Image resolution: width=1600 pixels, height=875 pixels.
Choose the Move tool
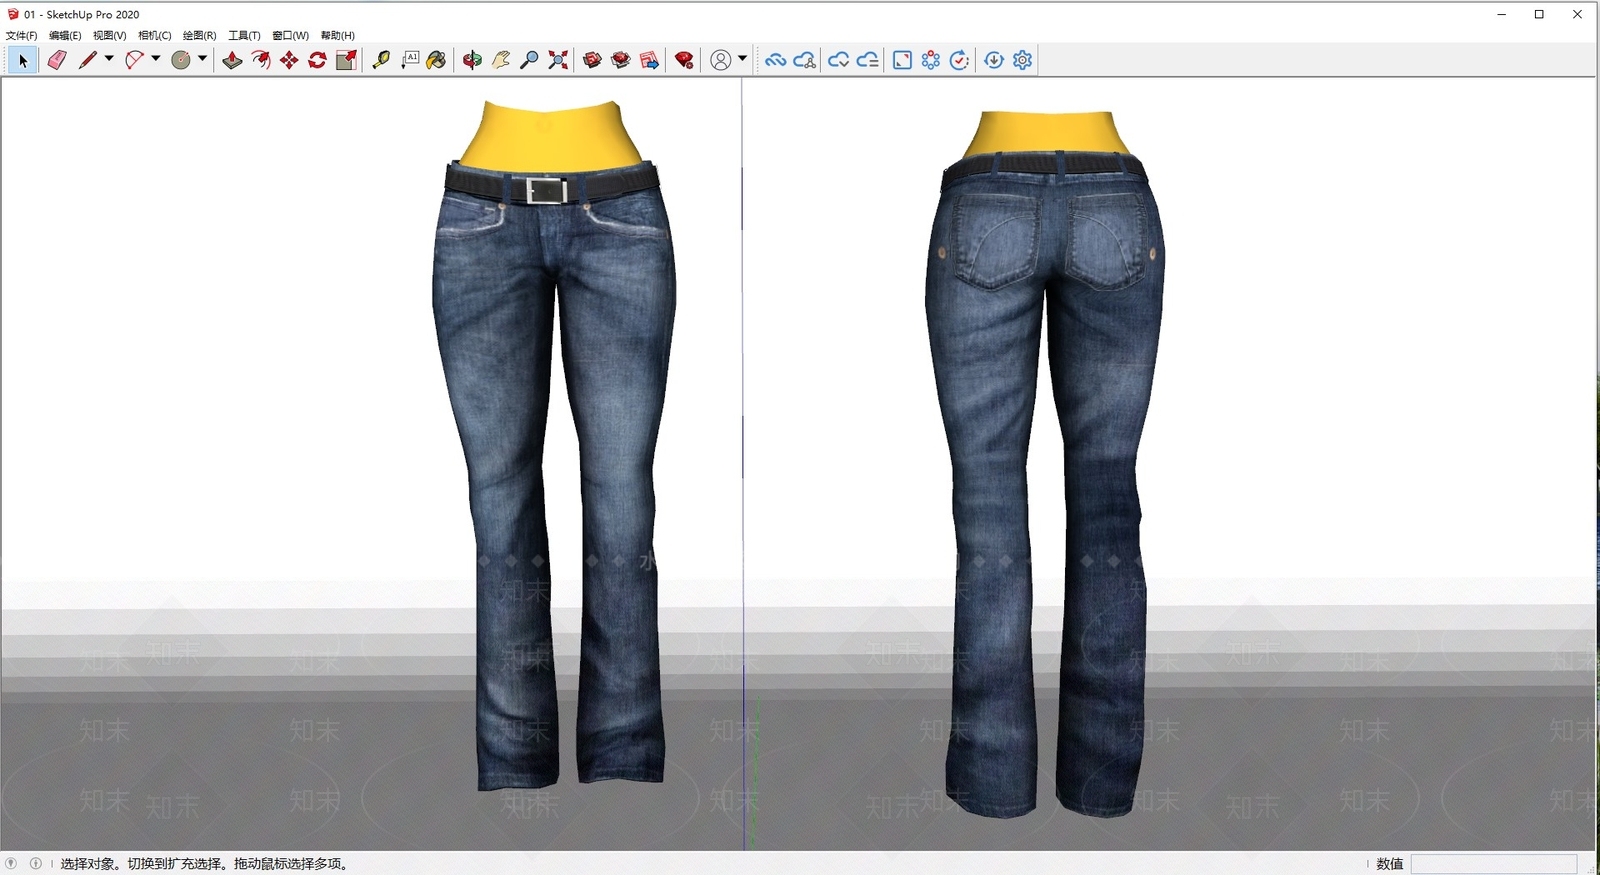(289, 60)
